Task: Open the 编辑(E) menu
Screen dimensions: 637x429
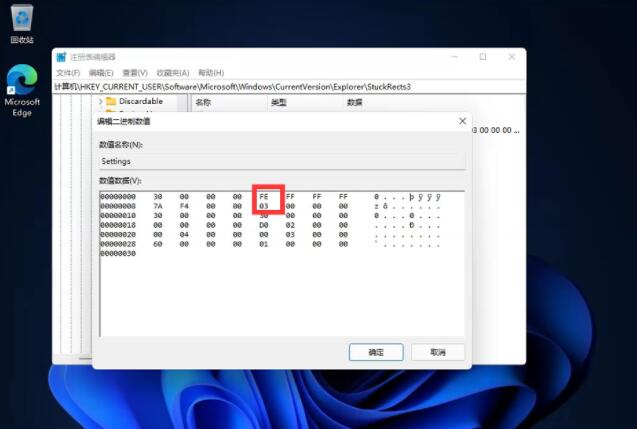Action: [101, 73]
